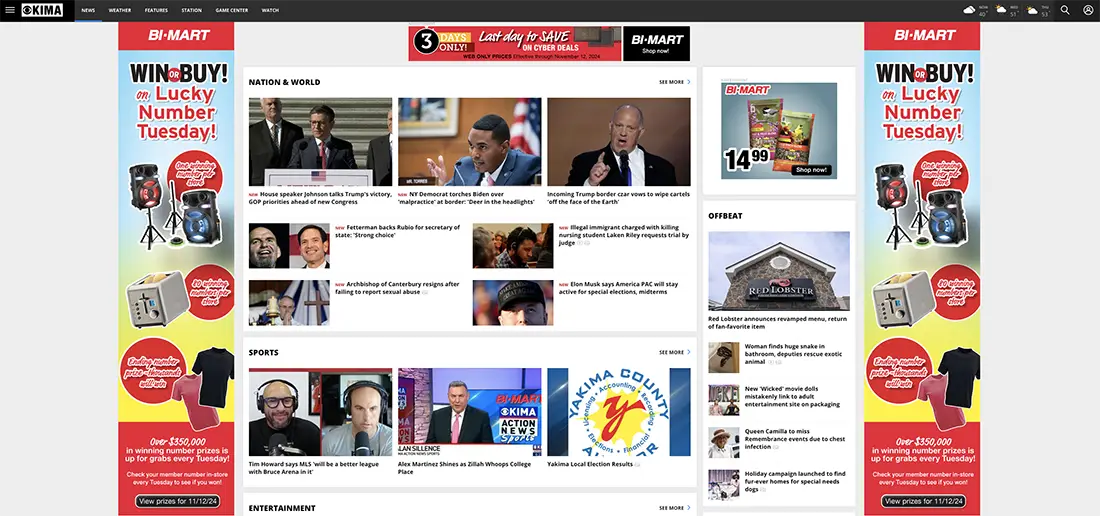Click the Thursday forecast weather icon
This screenshot has width=1100, height=516.
click(x=1032, y=10)
